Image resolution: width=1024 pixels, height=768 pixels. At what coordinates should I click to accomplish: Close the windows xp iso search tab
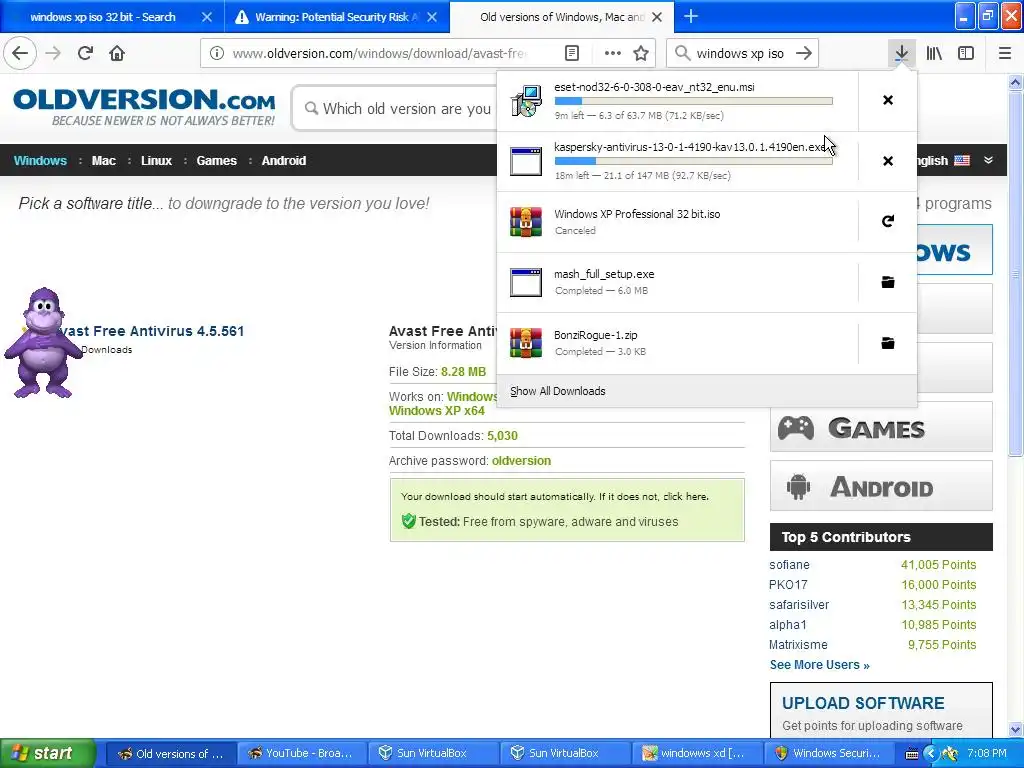point(206,17)
